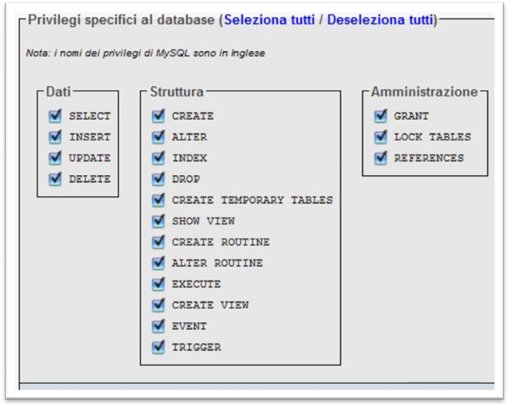The image size is (509, 405).
Task: Uncheck the ALTER privilege checkbox
Action: (158, 137)
